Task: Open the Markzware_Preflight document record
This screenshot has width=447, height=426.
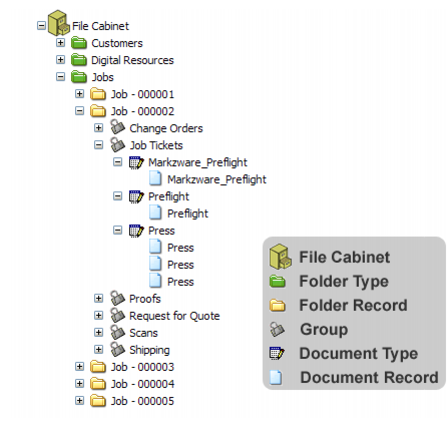Action: (217, 179)
